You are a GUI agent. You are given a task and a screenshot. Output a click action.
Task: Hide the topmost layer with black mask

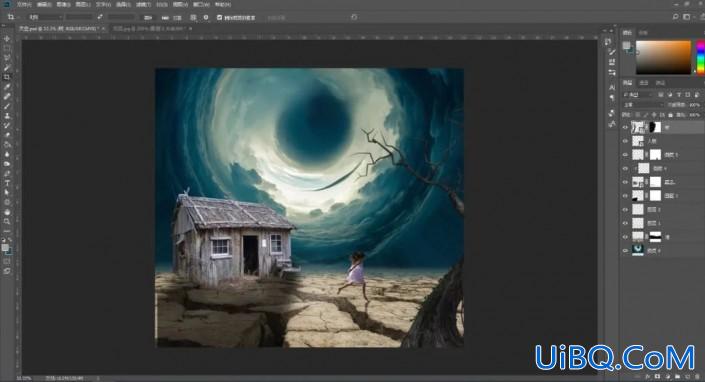click(625, 128)
